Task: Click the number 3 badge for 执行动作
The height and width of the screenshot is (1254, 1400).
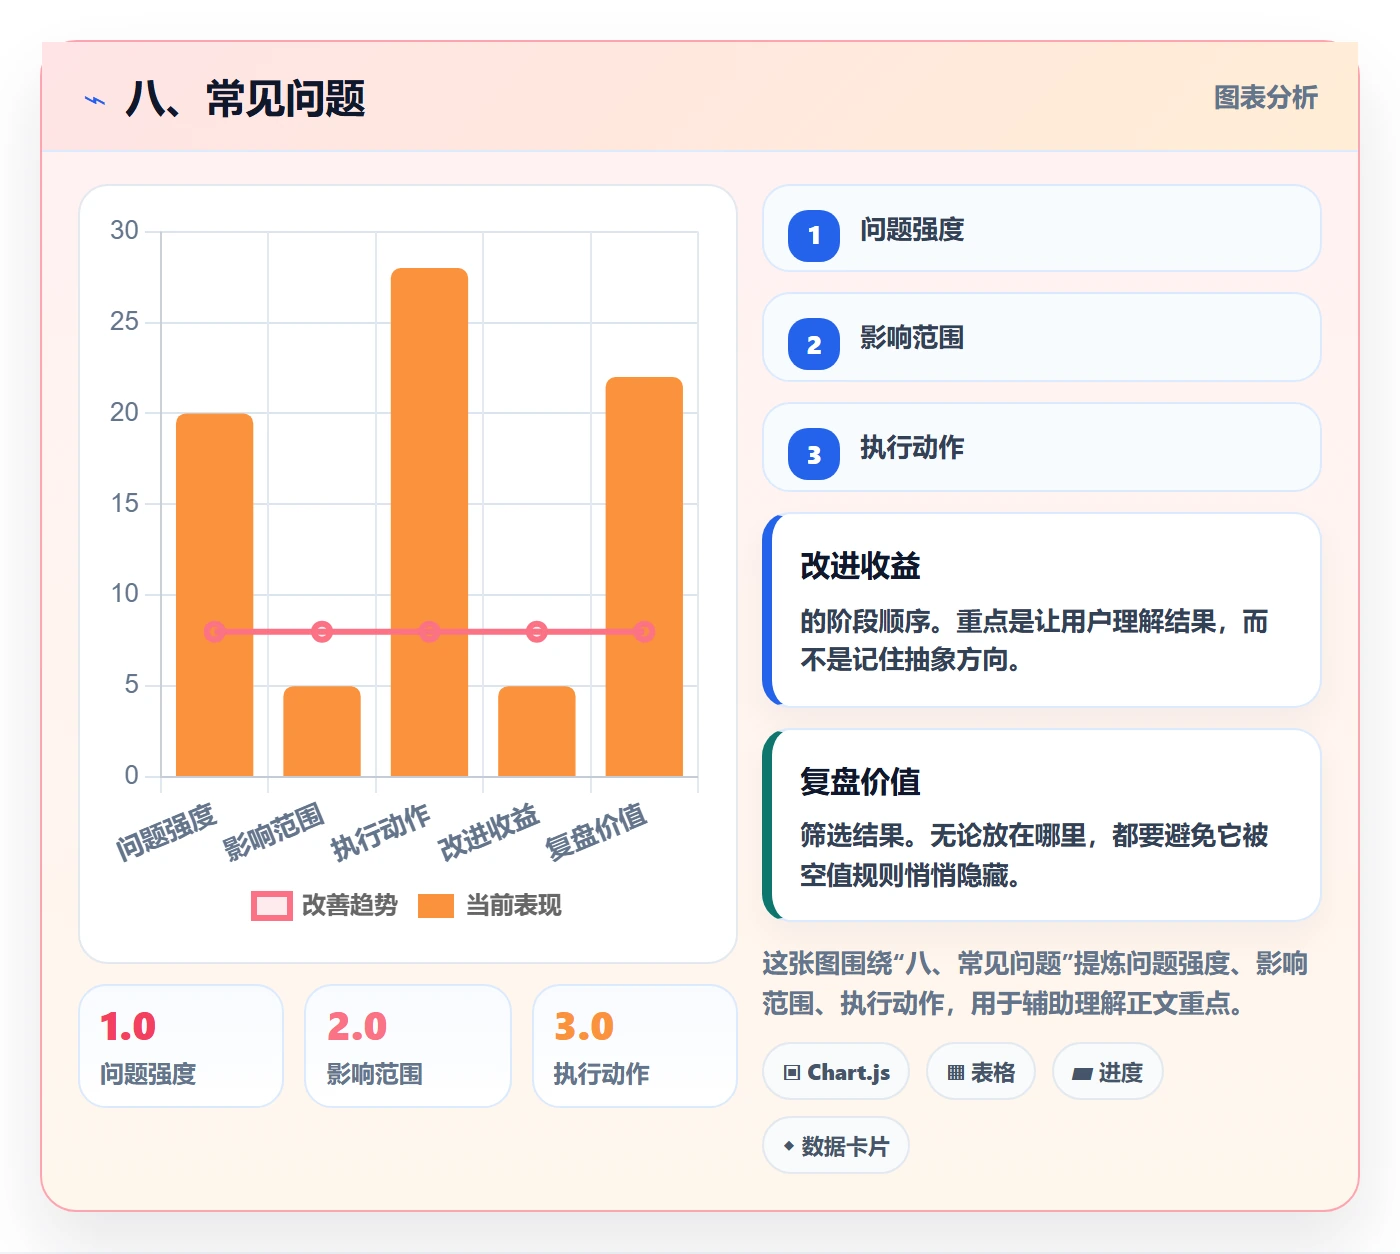Action: (x=814, y=454)
